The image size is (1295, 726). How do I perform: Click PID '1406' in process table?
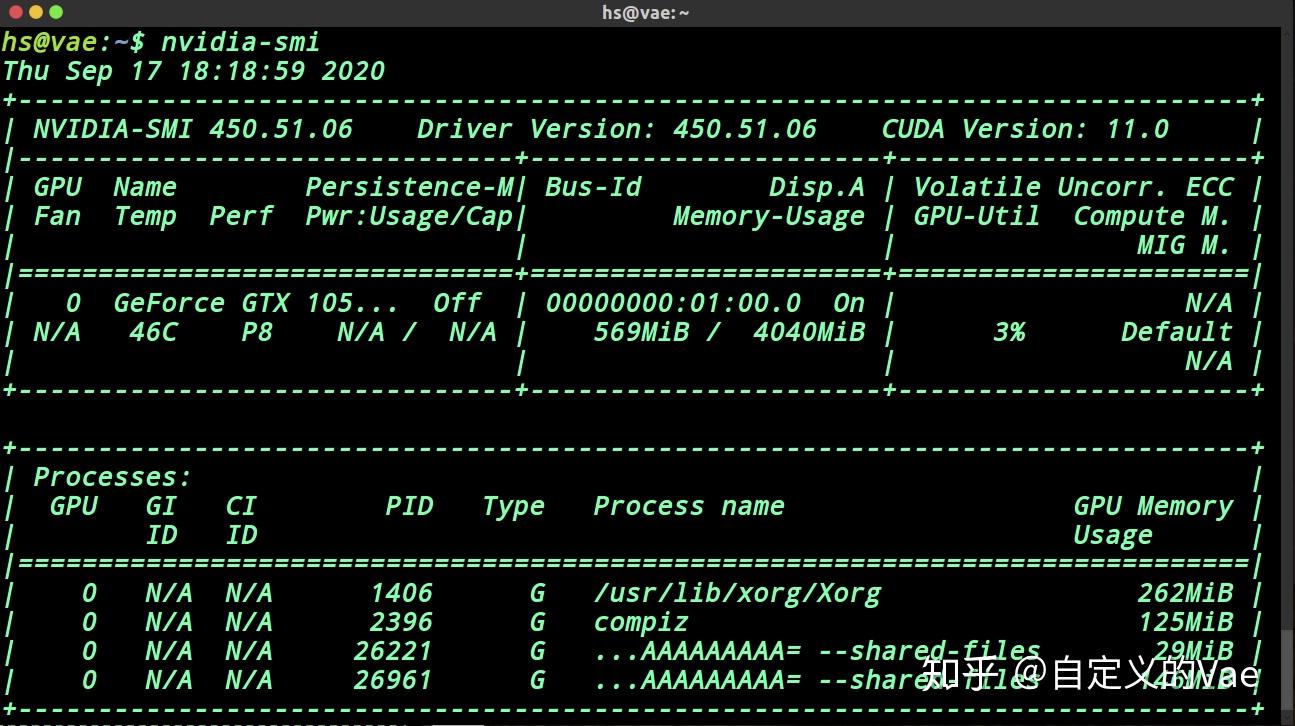click(401, 593)
